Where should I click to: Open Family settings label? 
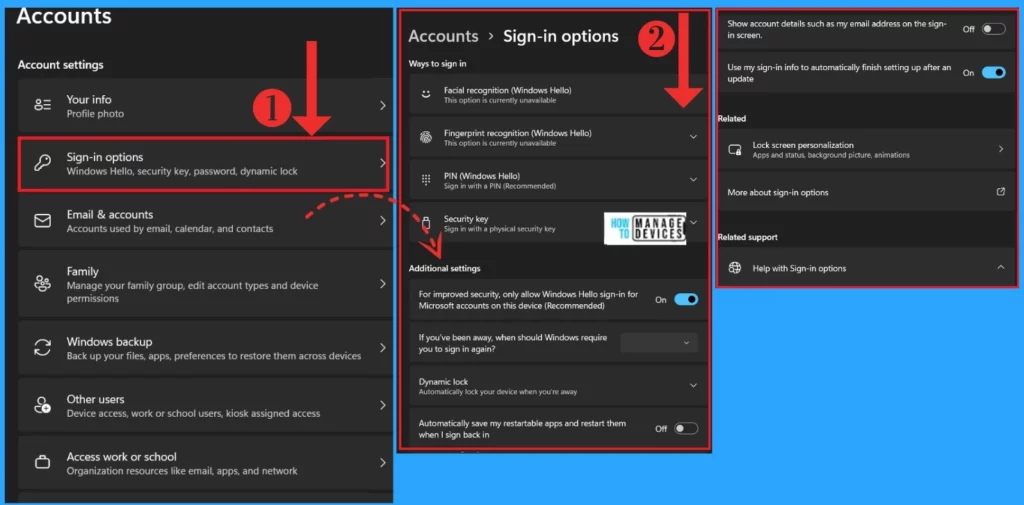click(x=82, y=271)
